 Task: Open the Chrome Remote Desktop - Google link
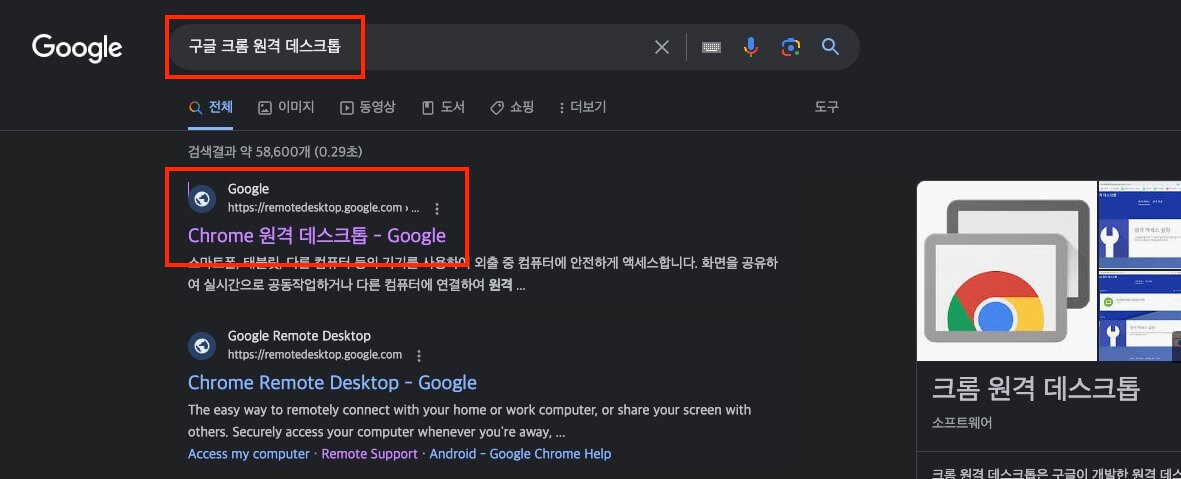(x=332, y=383)
